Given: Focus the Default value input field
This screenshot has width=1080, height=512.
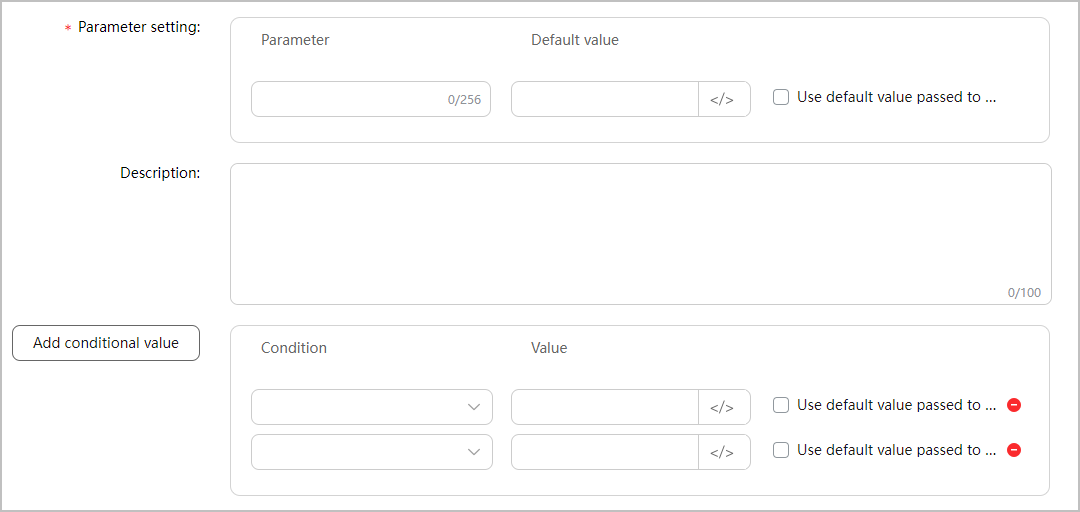Looking at the screenshot, I should pos(605,99).
